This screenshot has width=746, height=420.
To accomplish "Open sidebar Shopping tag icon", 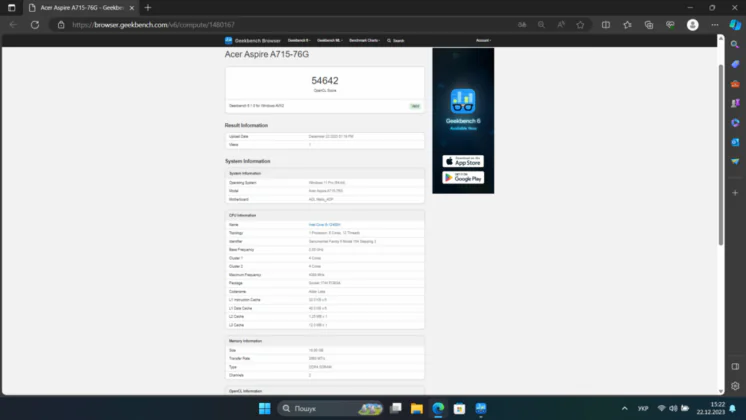I will 735,64.
